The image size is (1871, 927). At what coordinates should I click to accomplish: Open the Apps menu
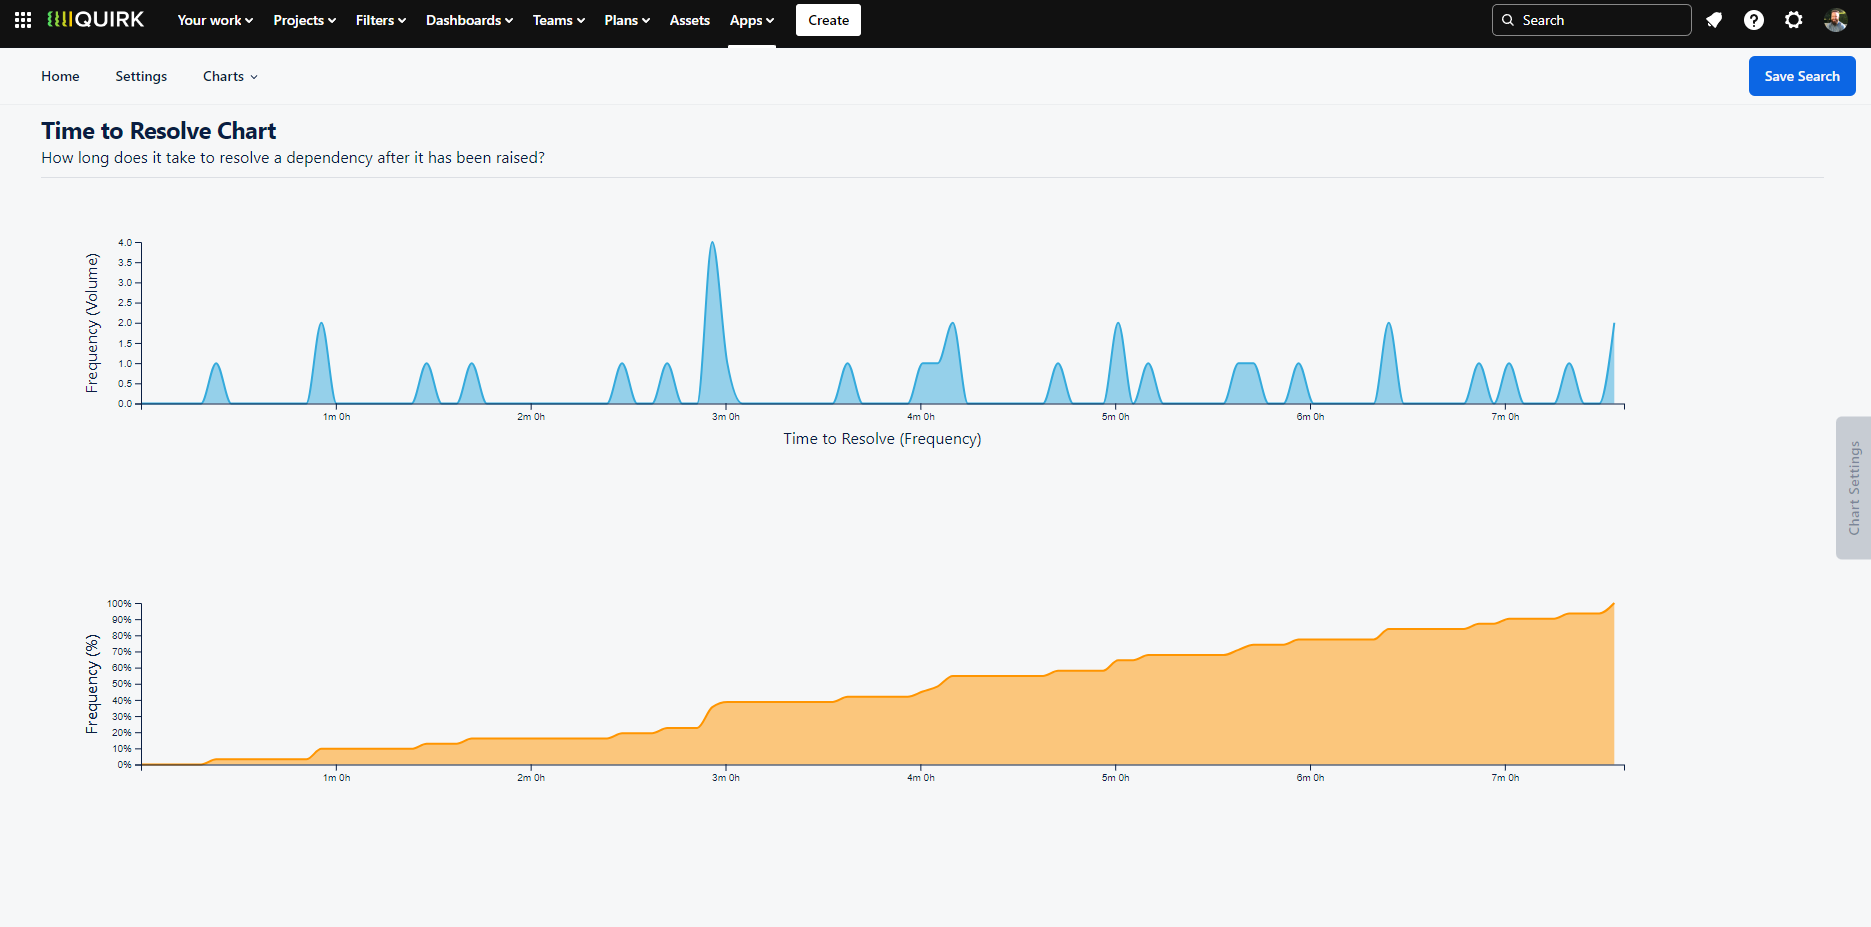752,20
